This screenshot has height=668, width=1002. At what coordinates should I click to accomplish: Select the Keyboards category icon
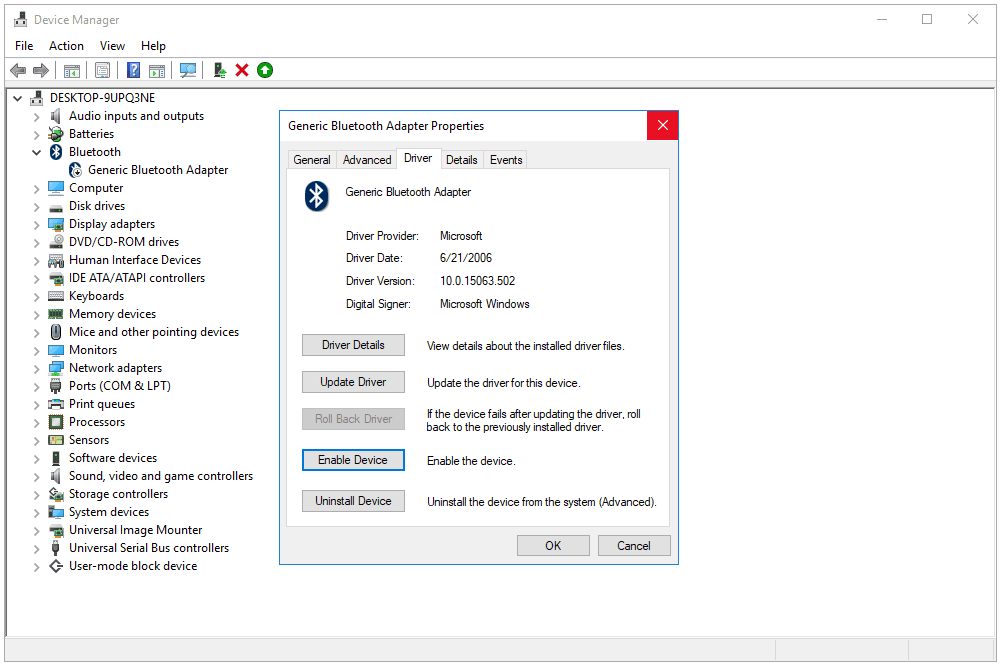(56, 296)
